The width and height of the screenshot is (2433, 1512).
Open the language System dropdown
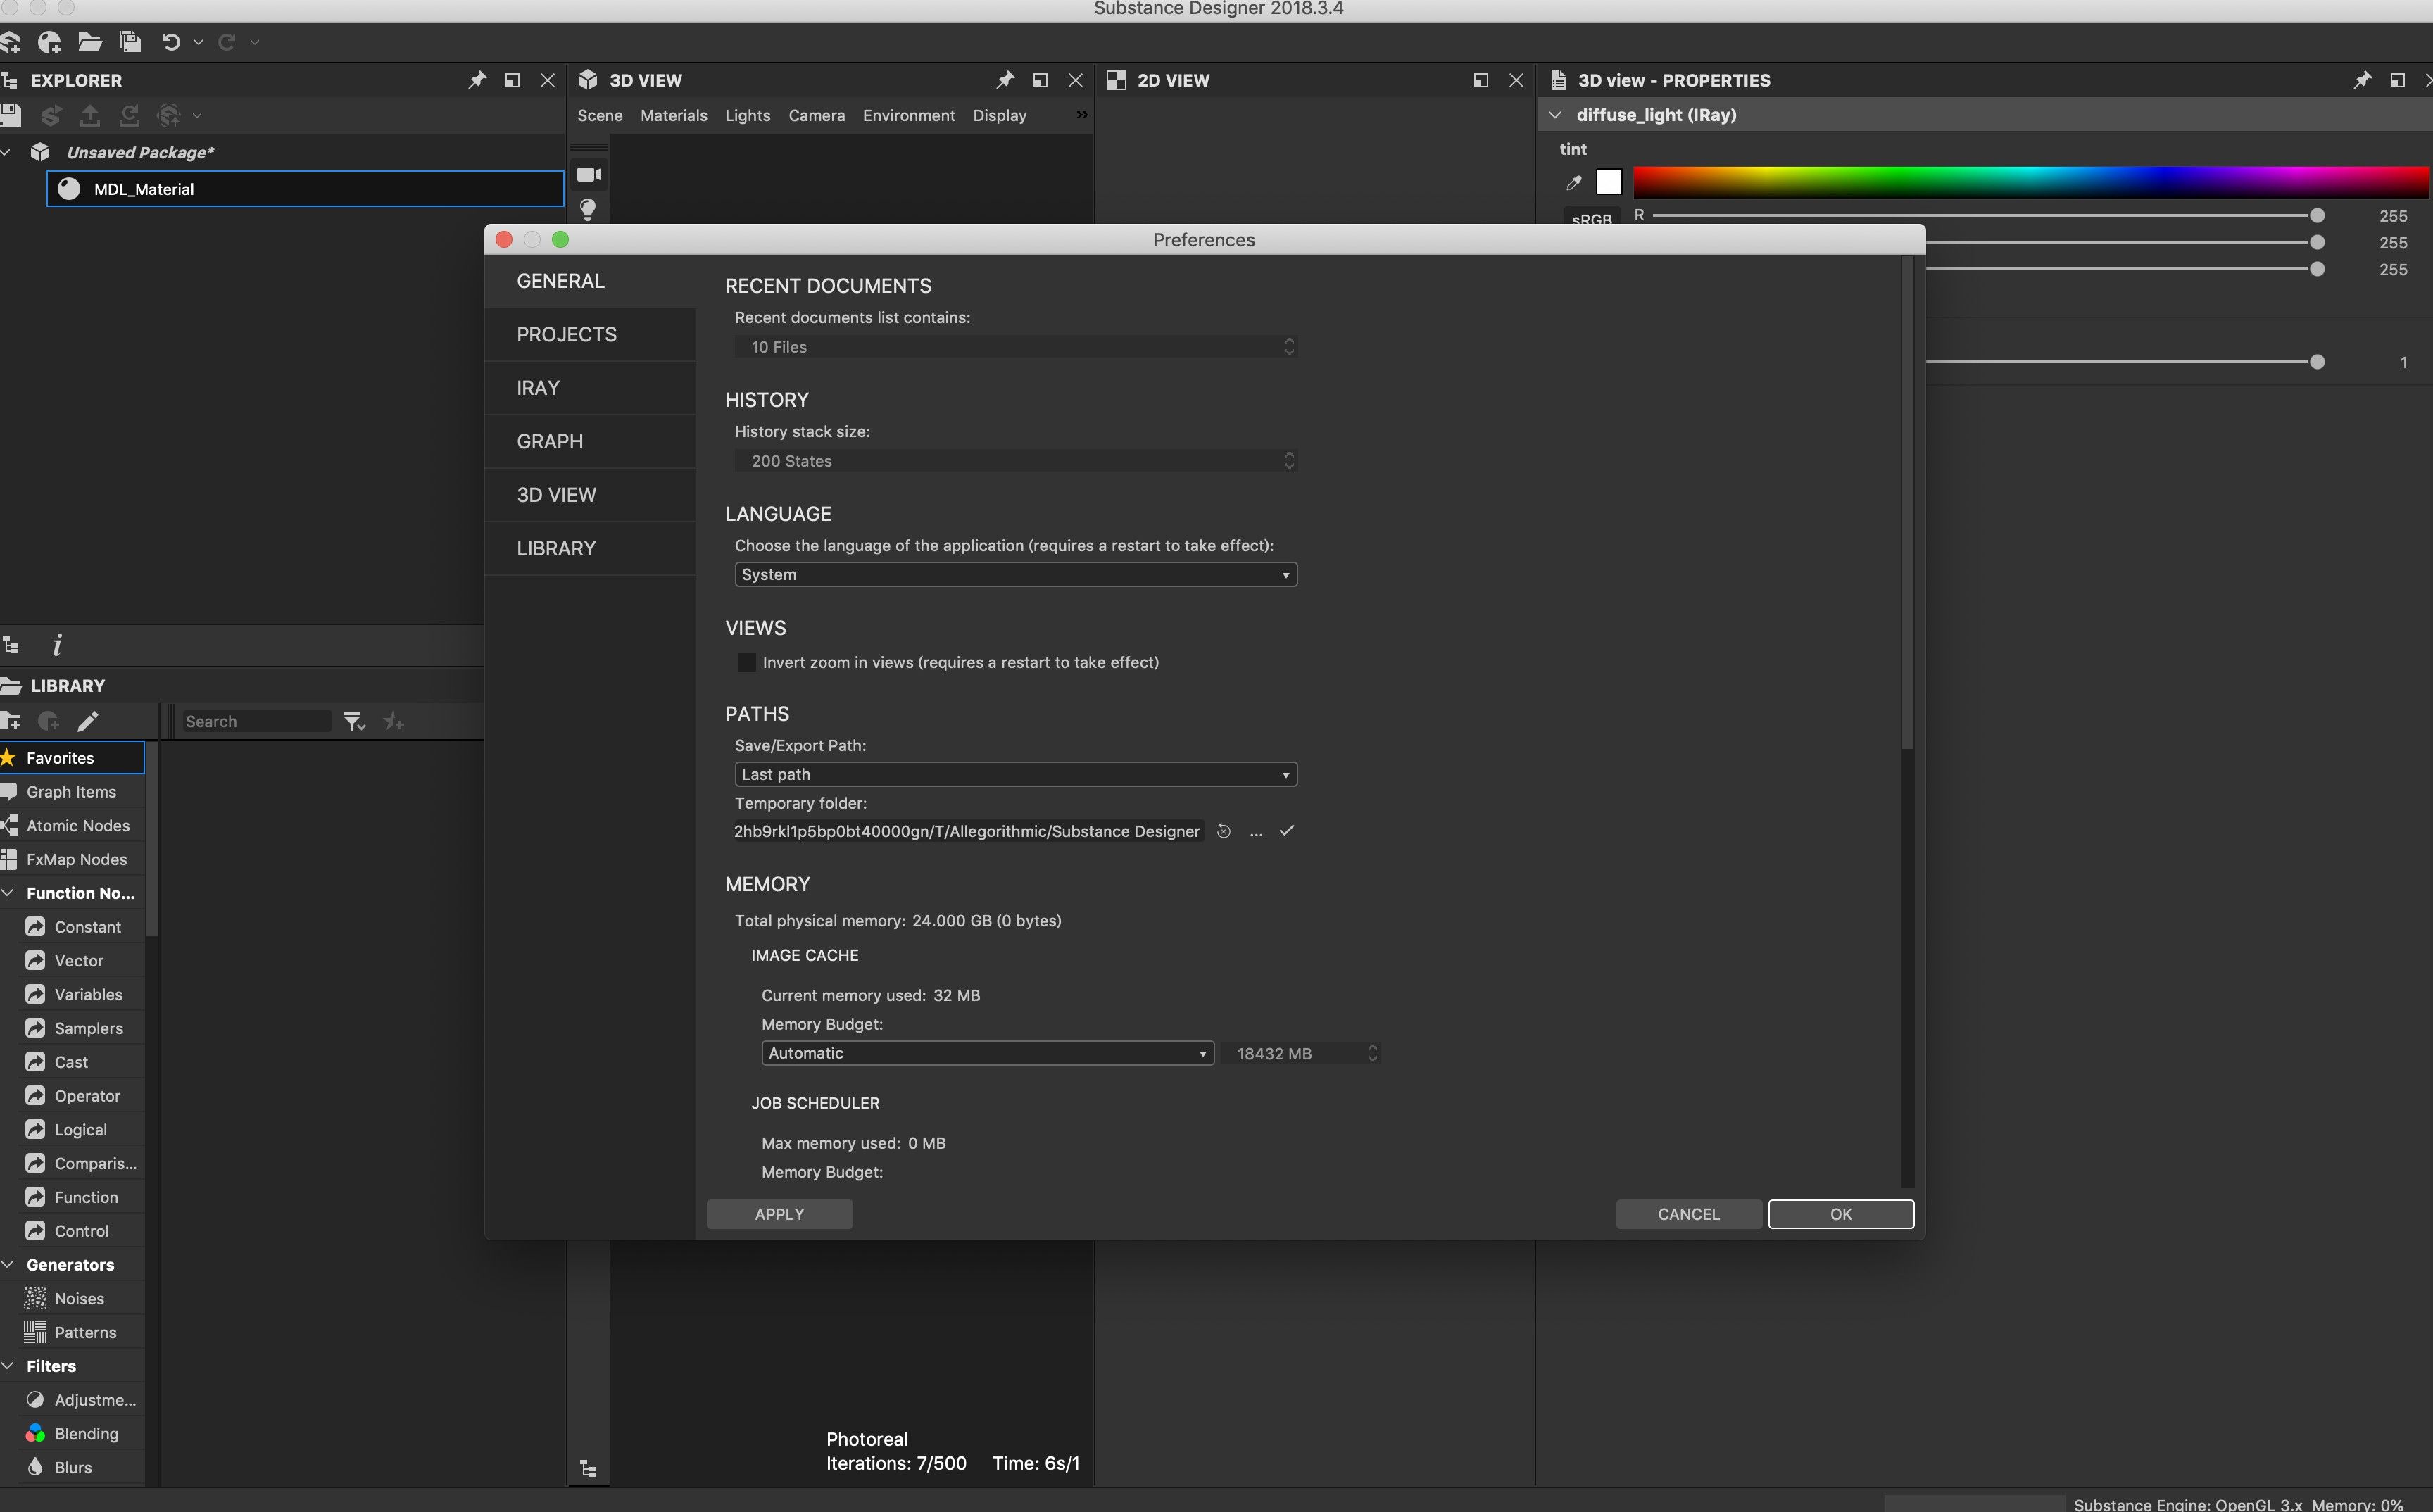pyautogui.click(x=1016, y=575)
